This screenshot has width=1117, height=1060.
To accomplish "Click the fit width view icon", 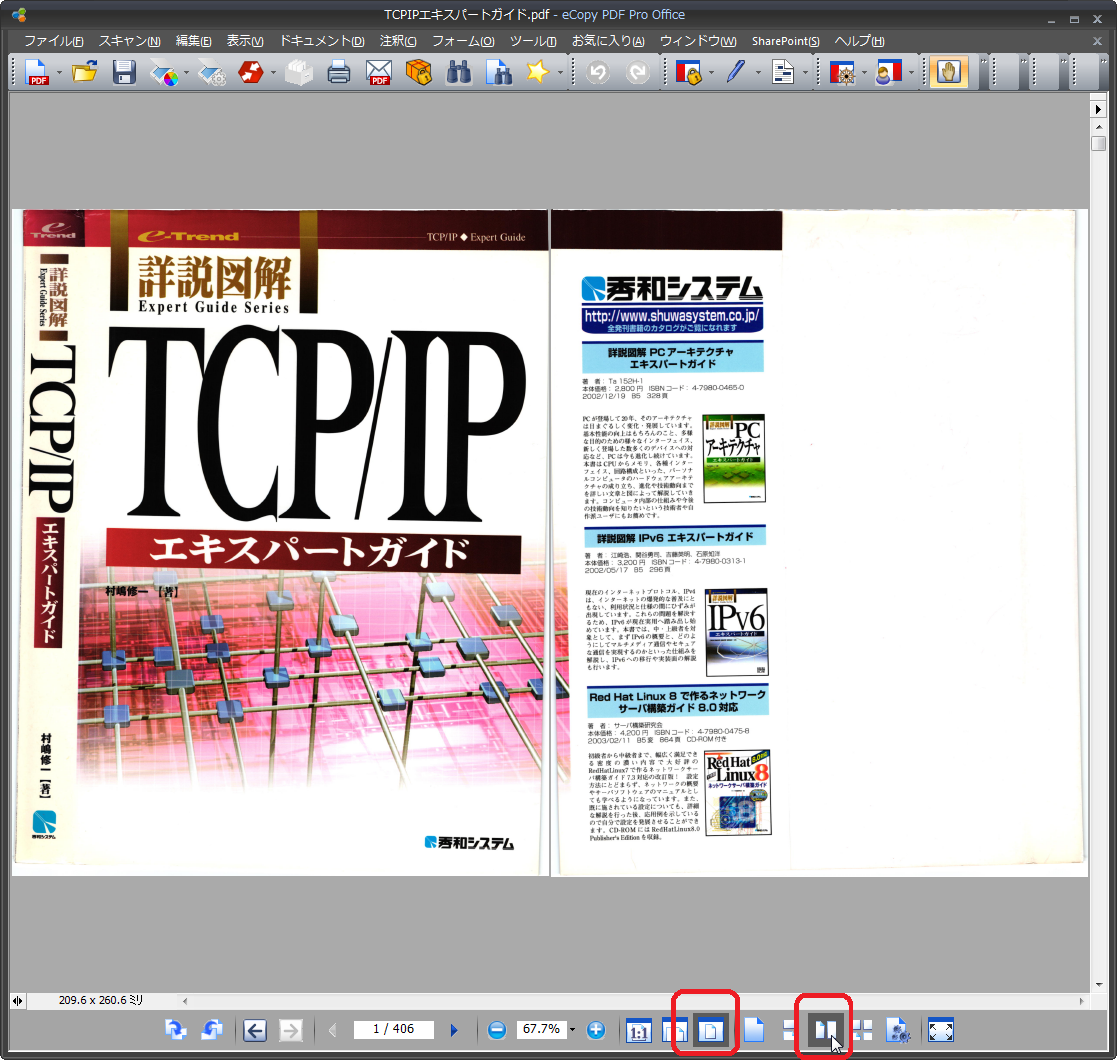I will pos(675,1031).
